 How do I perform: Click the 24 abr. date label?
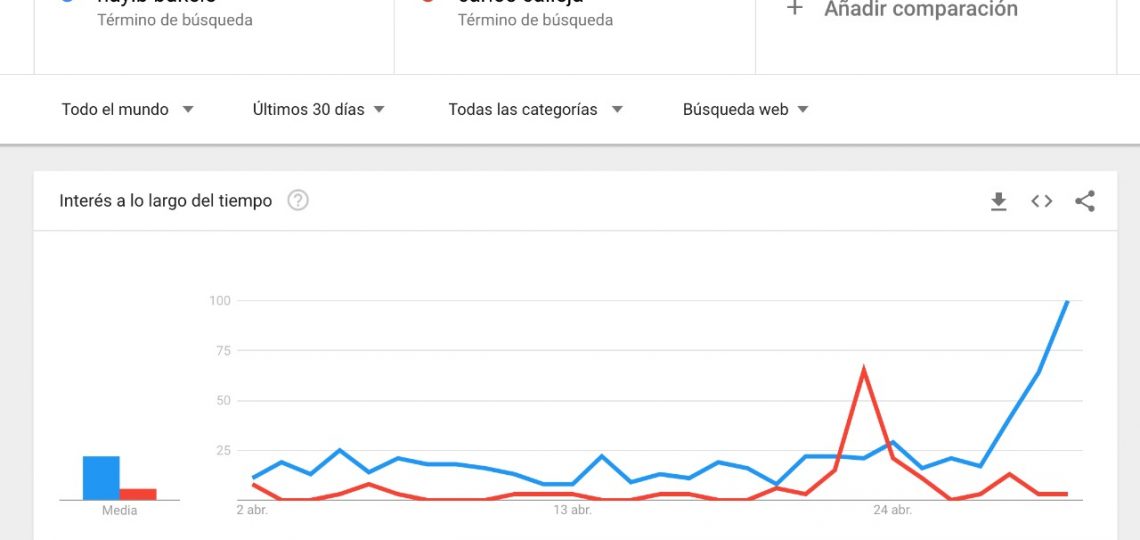[892, 510]
